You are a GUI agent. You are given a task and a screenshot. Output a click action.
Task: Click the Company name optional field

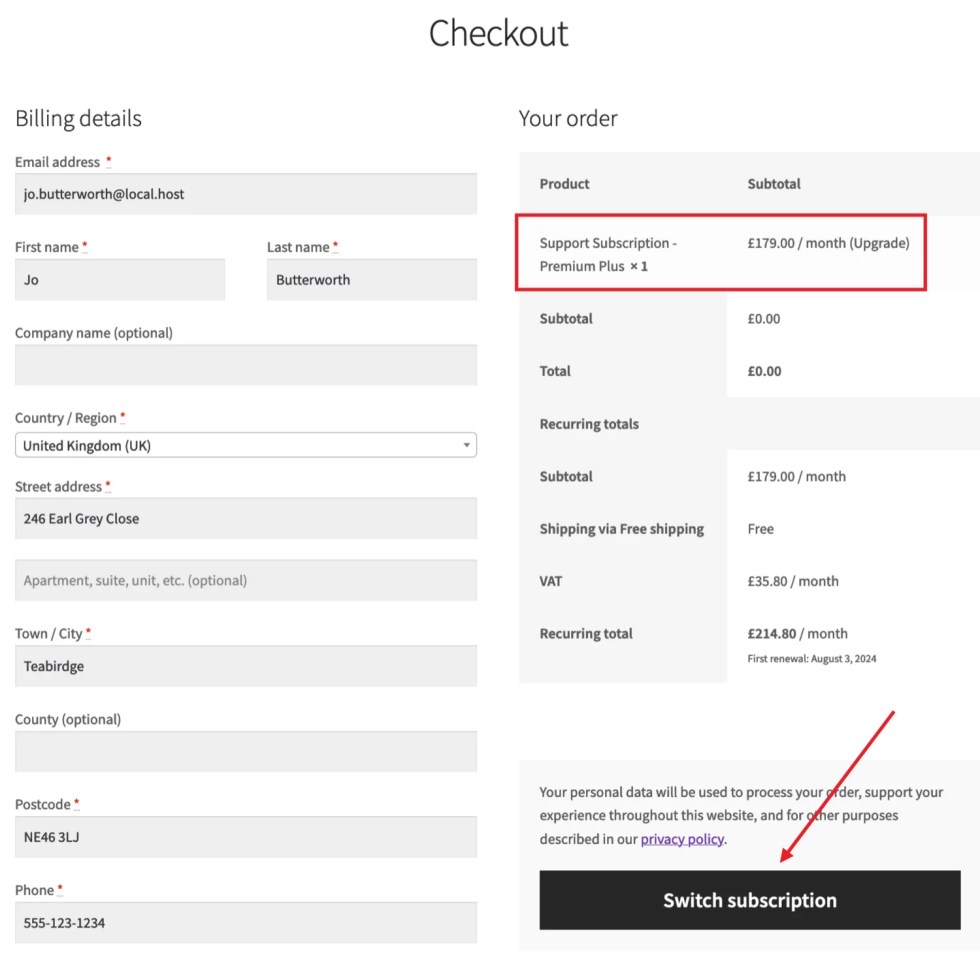245,365
